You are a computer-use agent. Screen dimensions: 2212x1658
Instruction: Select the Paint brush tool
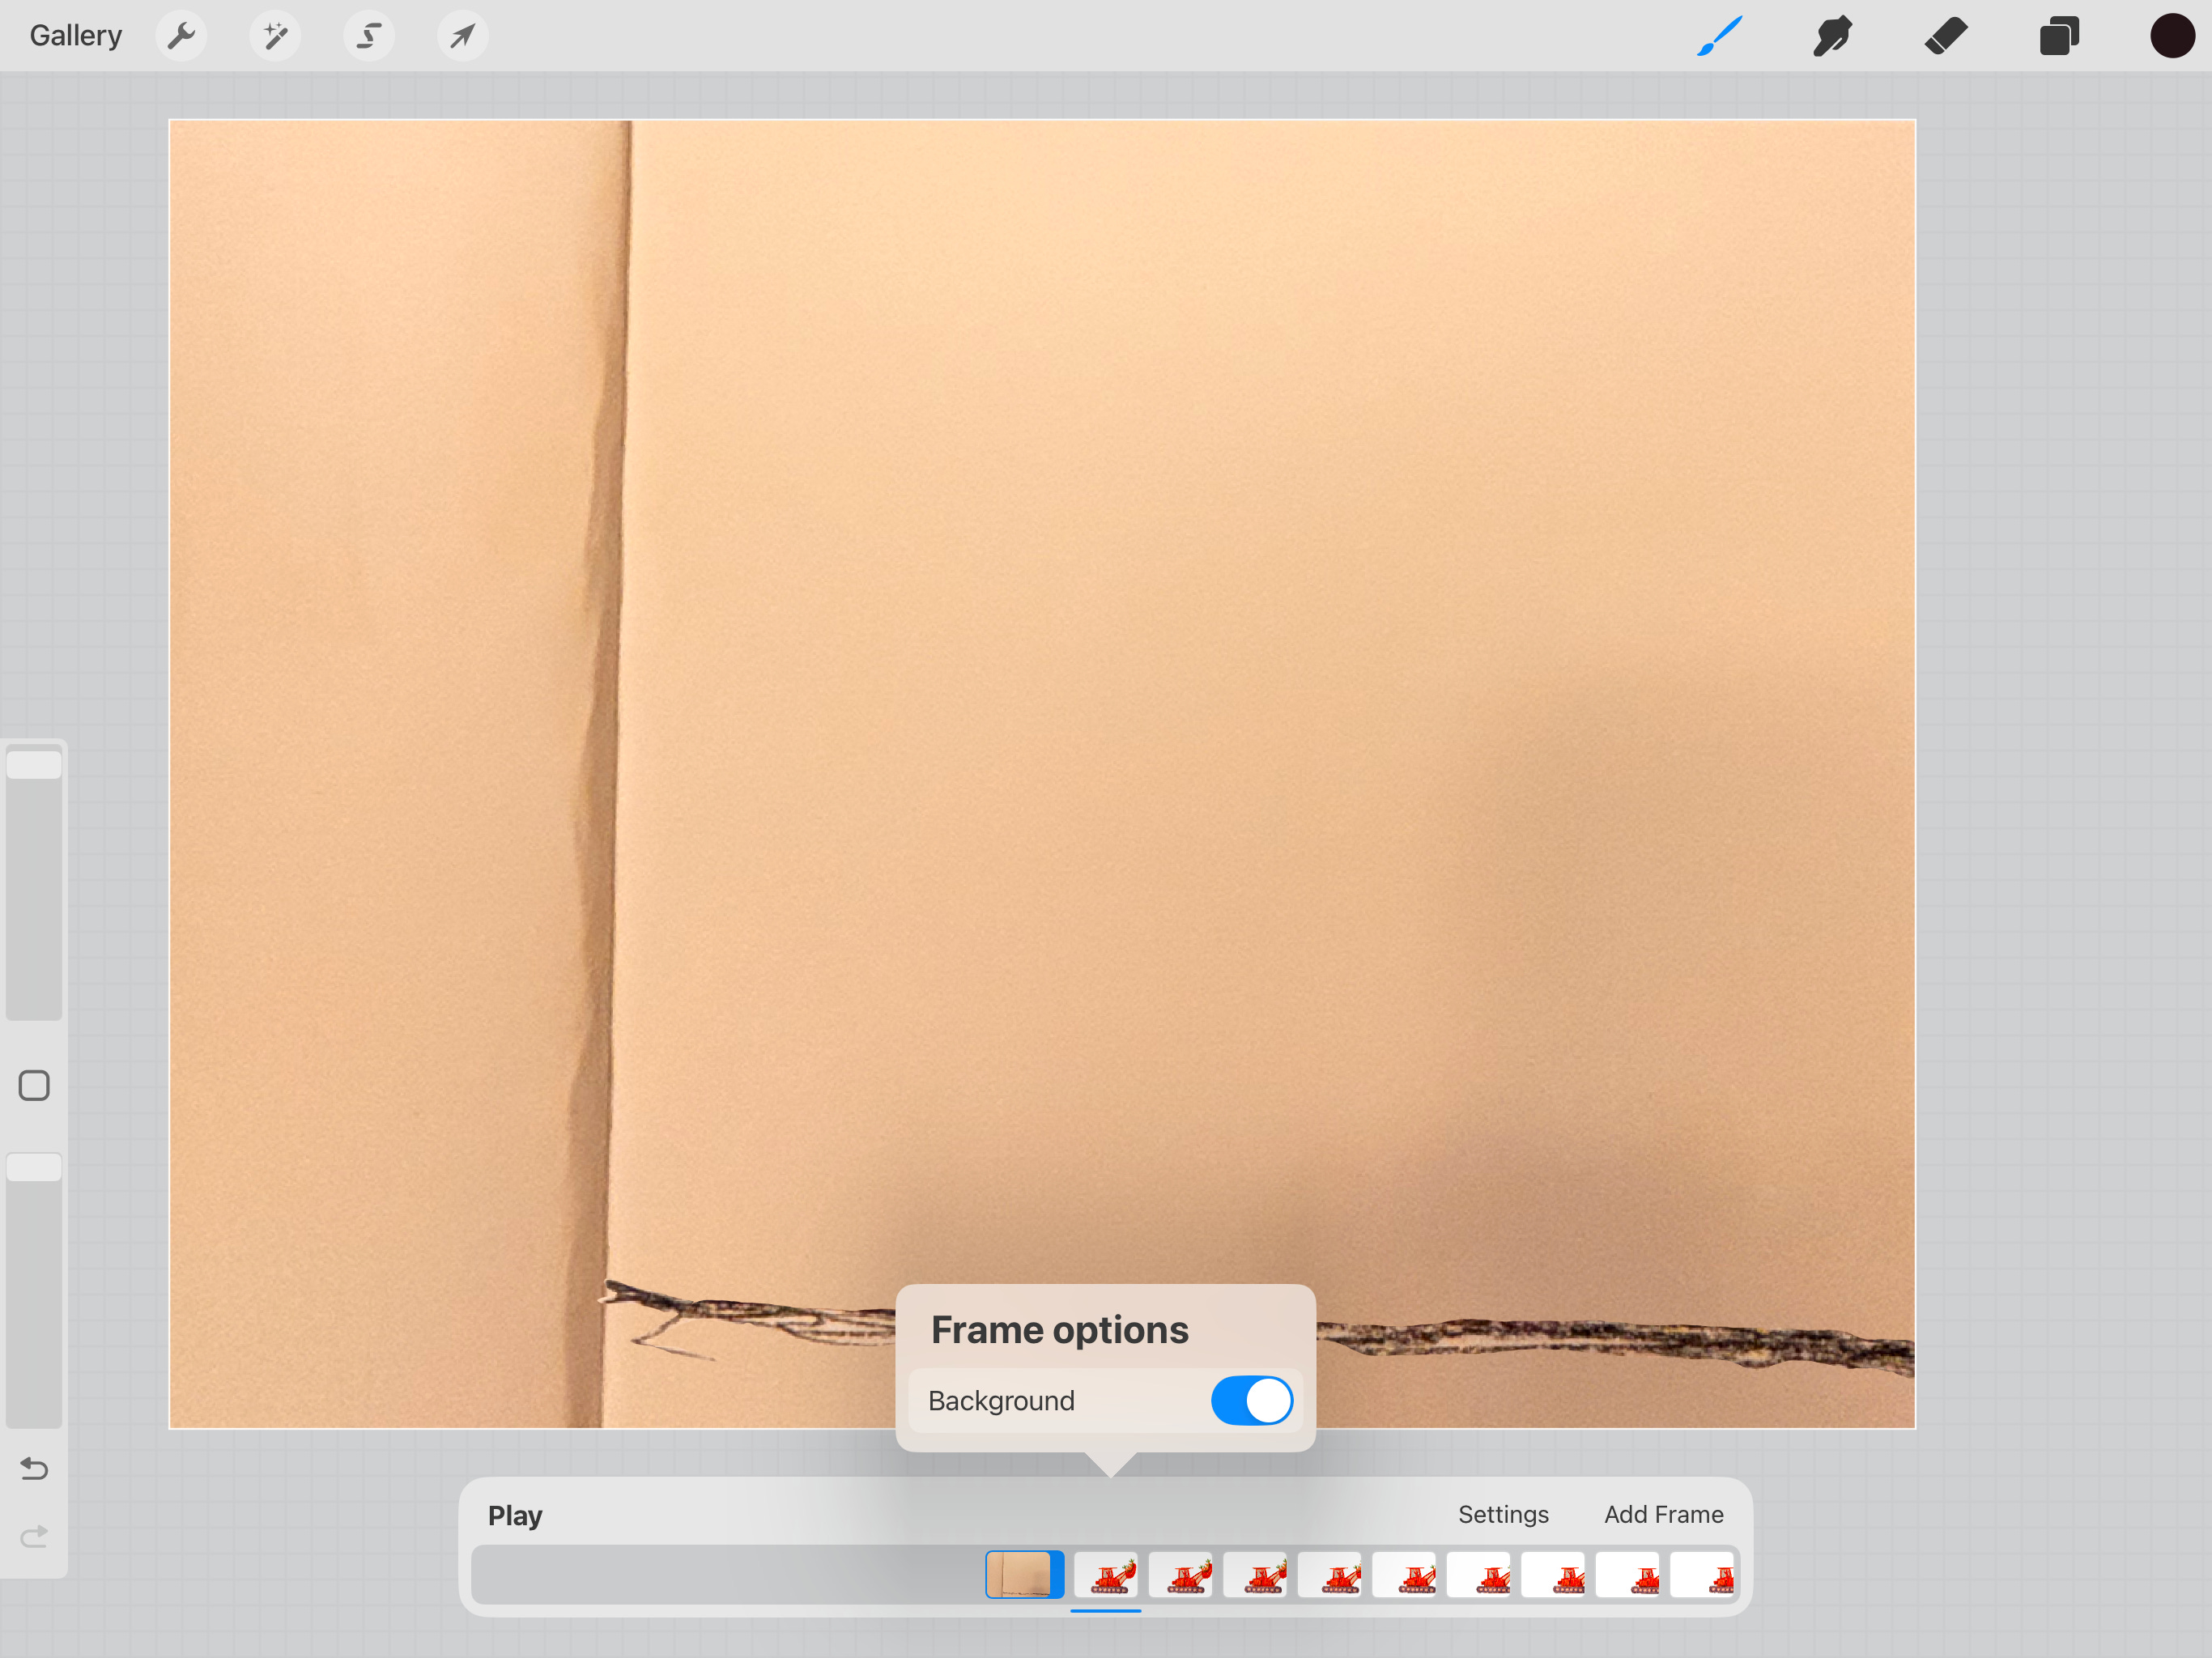coord(1720,36)
